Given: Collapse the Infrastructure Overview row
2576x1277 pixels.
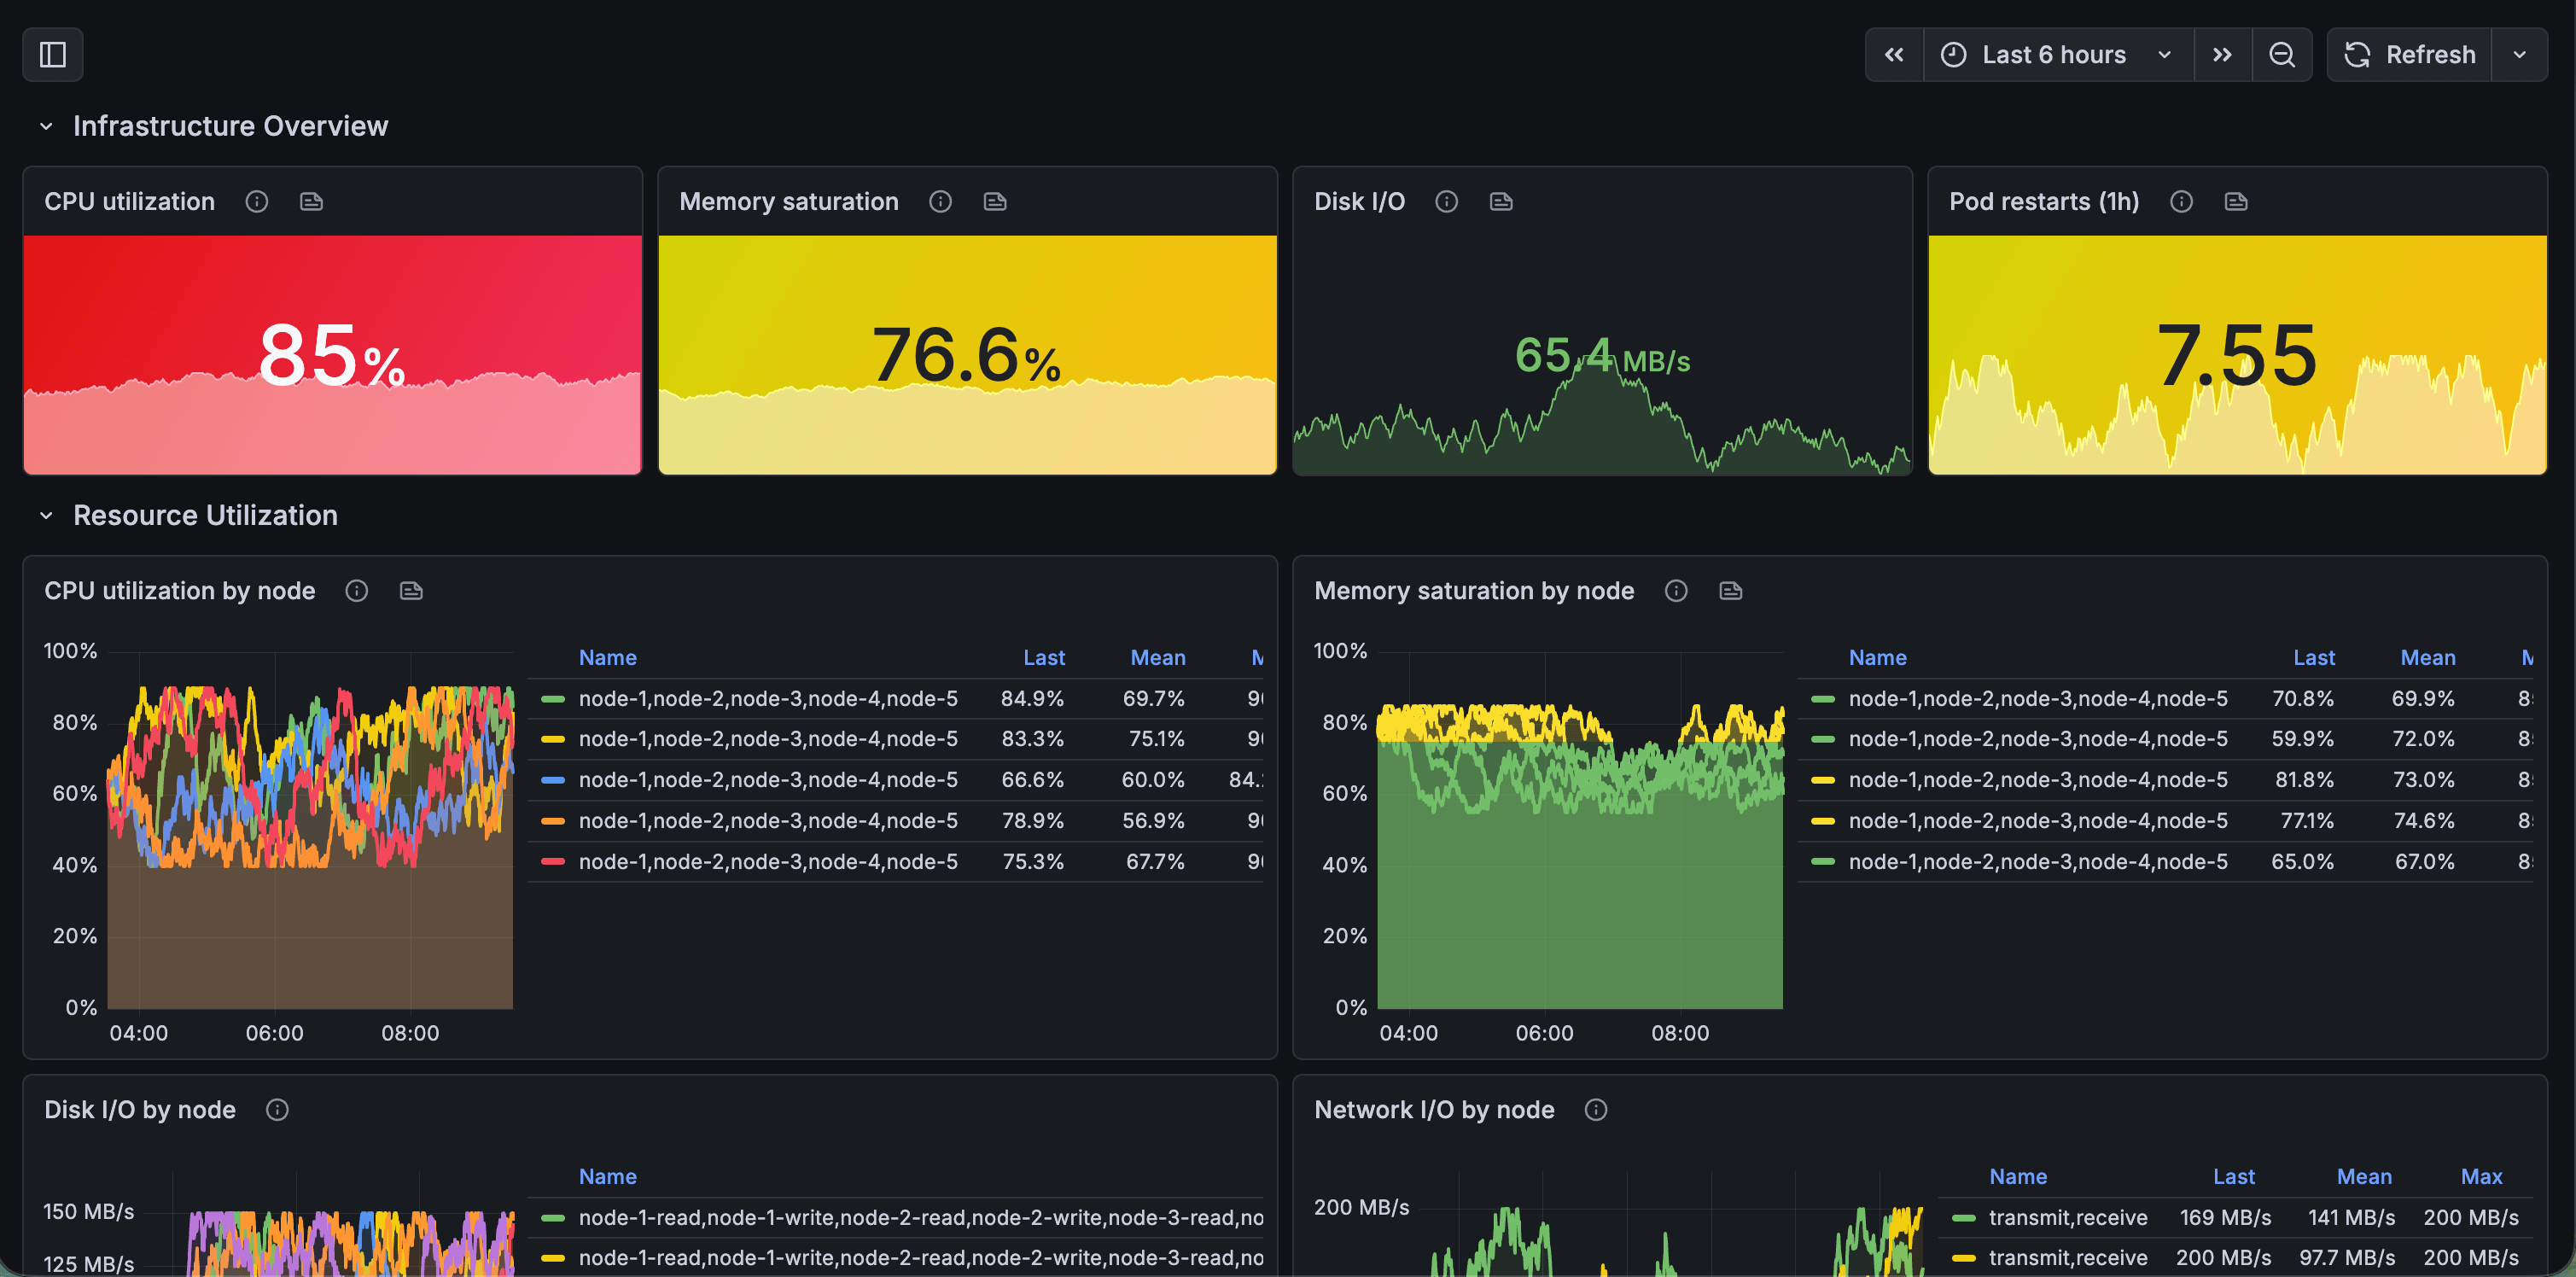Looking at the screenshot, I should [x=46, y=127].
